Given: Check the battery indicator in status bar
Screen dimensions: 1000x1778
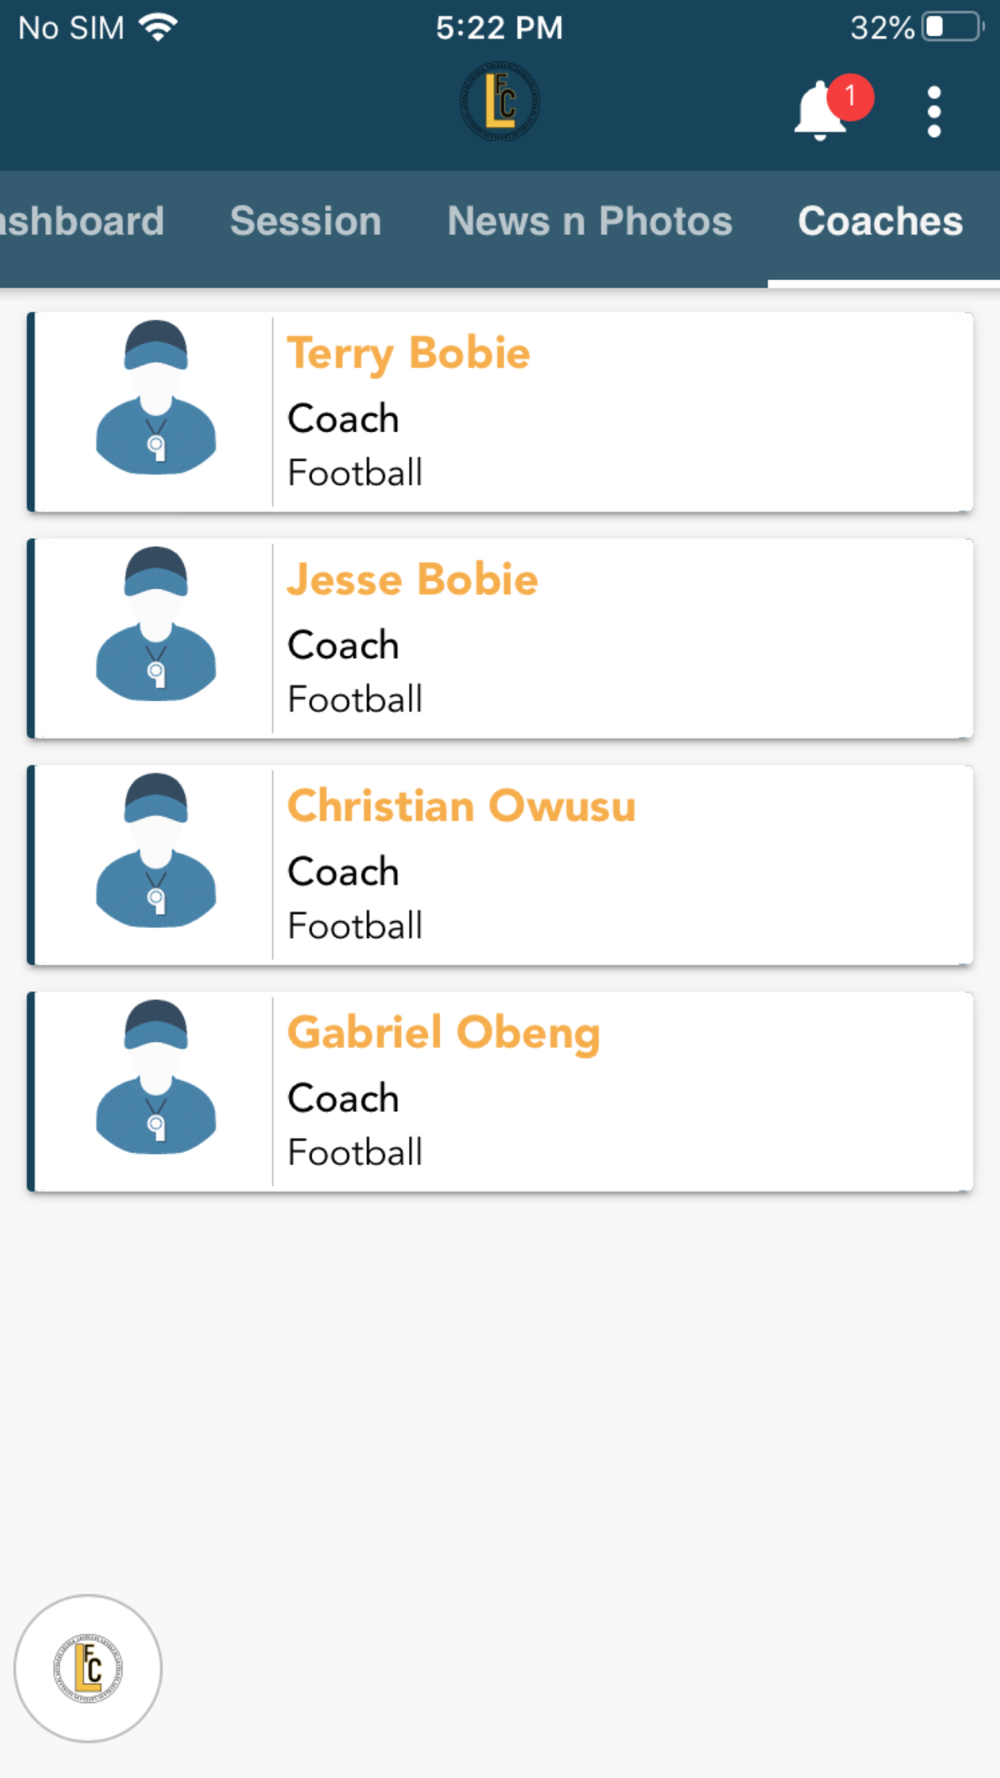Looking at the screenshot, I should (x=952, y=27).
